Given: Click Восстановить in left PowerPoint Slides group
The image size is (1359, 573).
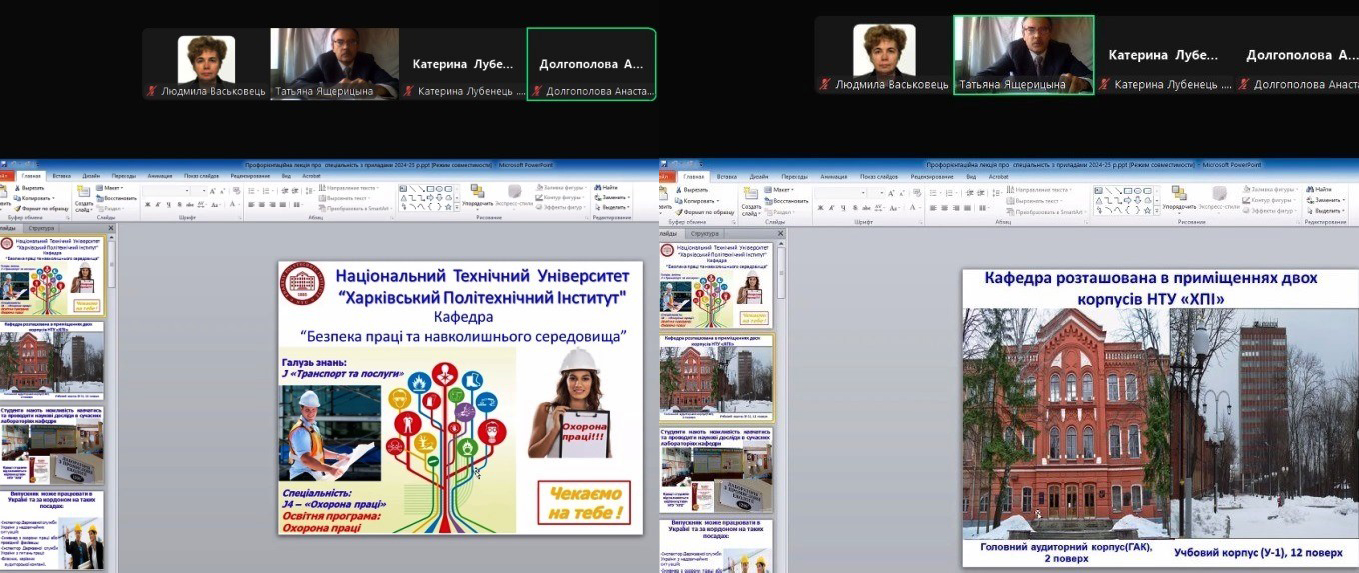Looking at the screenshot, I should (x=118, y=198).
